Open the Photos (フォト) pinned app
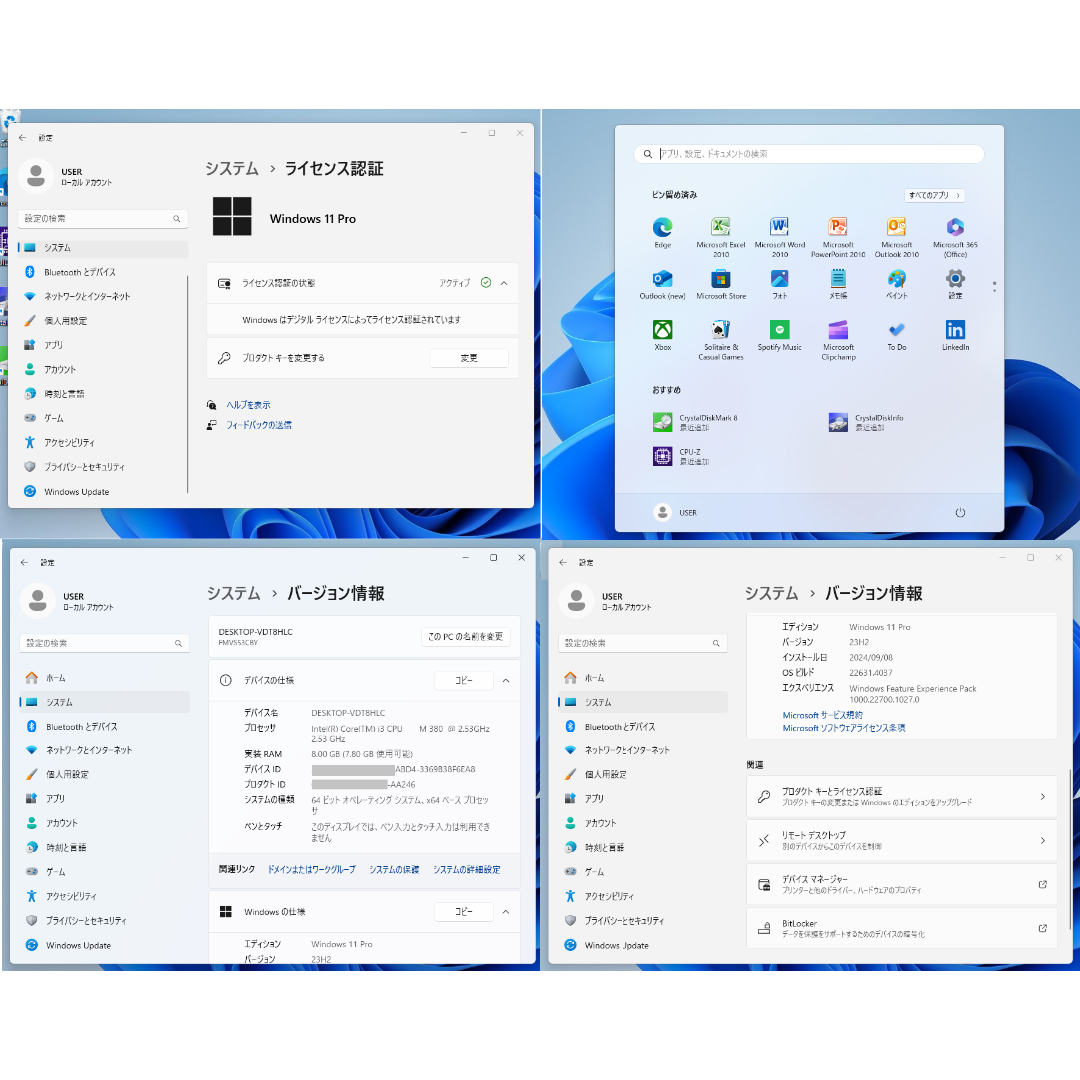 pos(779,284)
